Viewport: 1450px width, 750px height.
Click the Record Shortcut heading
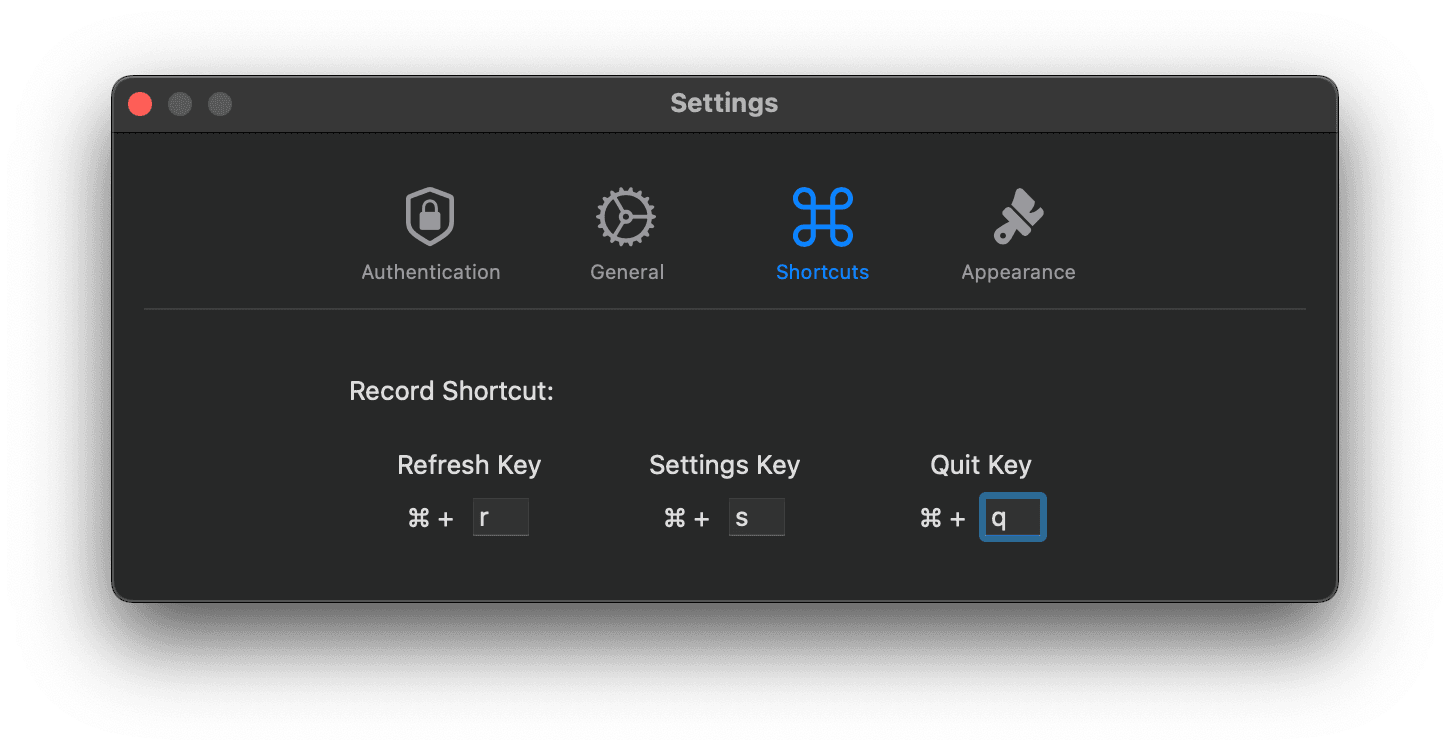pos(451,391)
